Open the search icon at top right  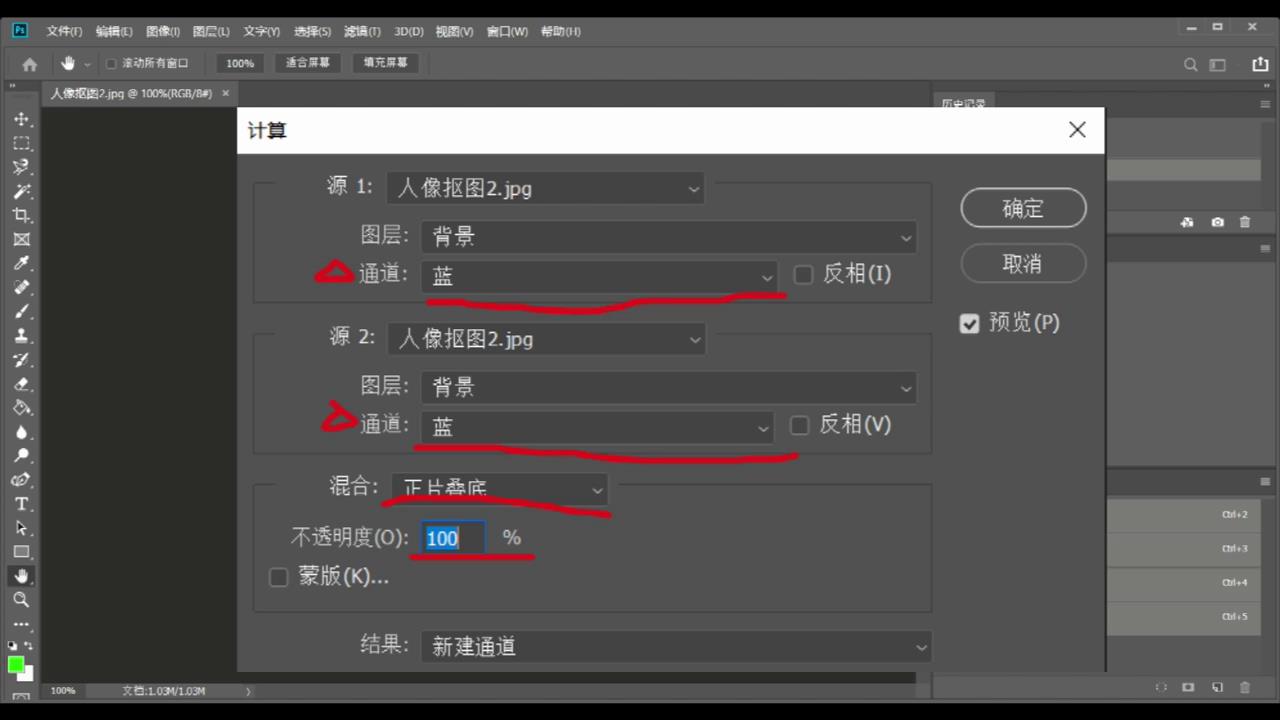coord(1190,64)
